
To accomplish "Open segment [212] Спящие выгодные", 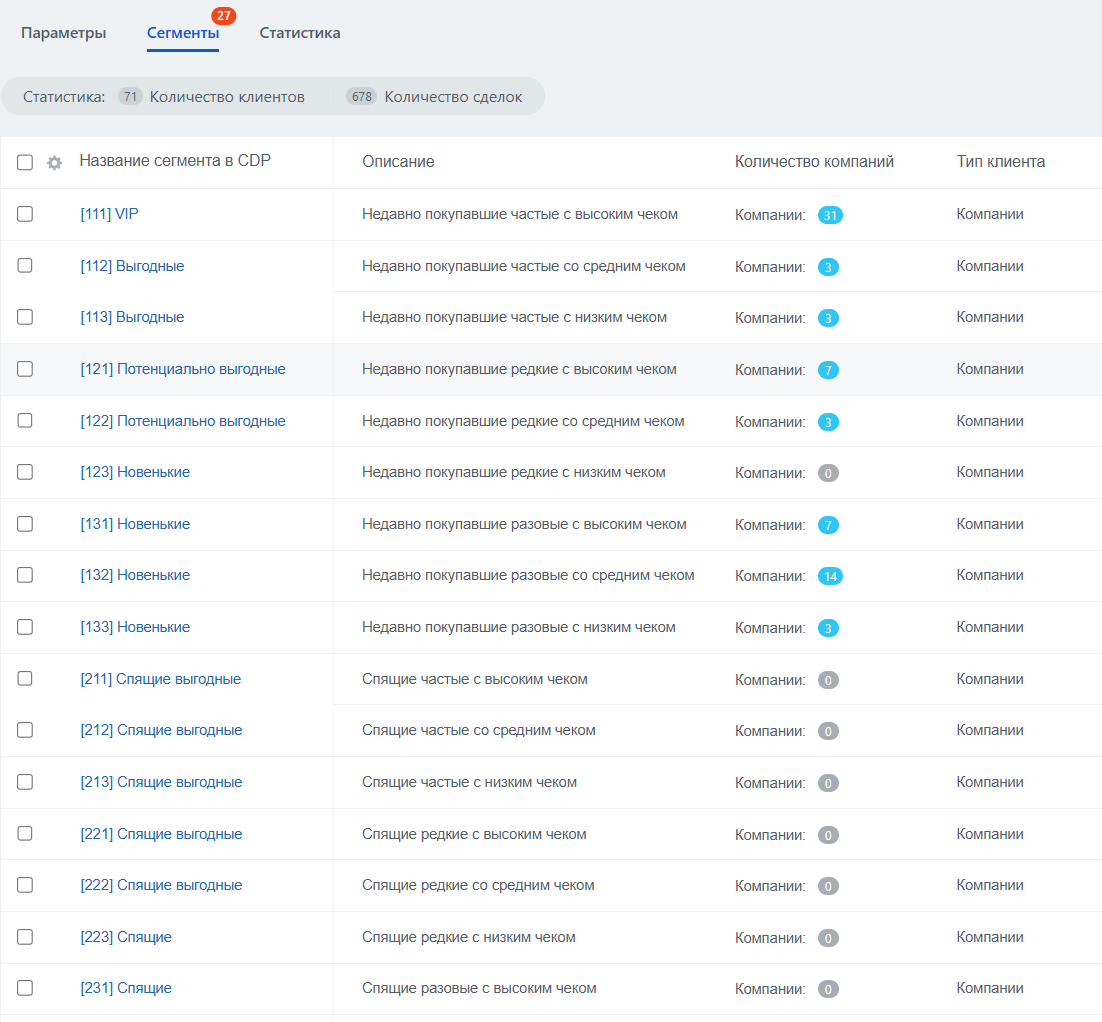I will (161, 730).
